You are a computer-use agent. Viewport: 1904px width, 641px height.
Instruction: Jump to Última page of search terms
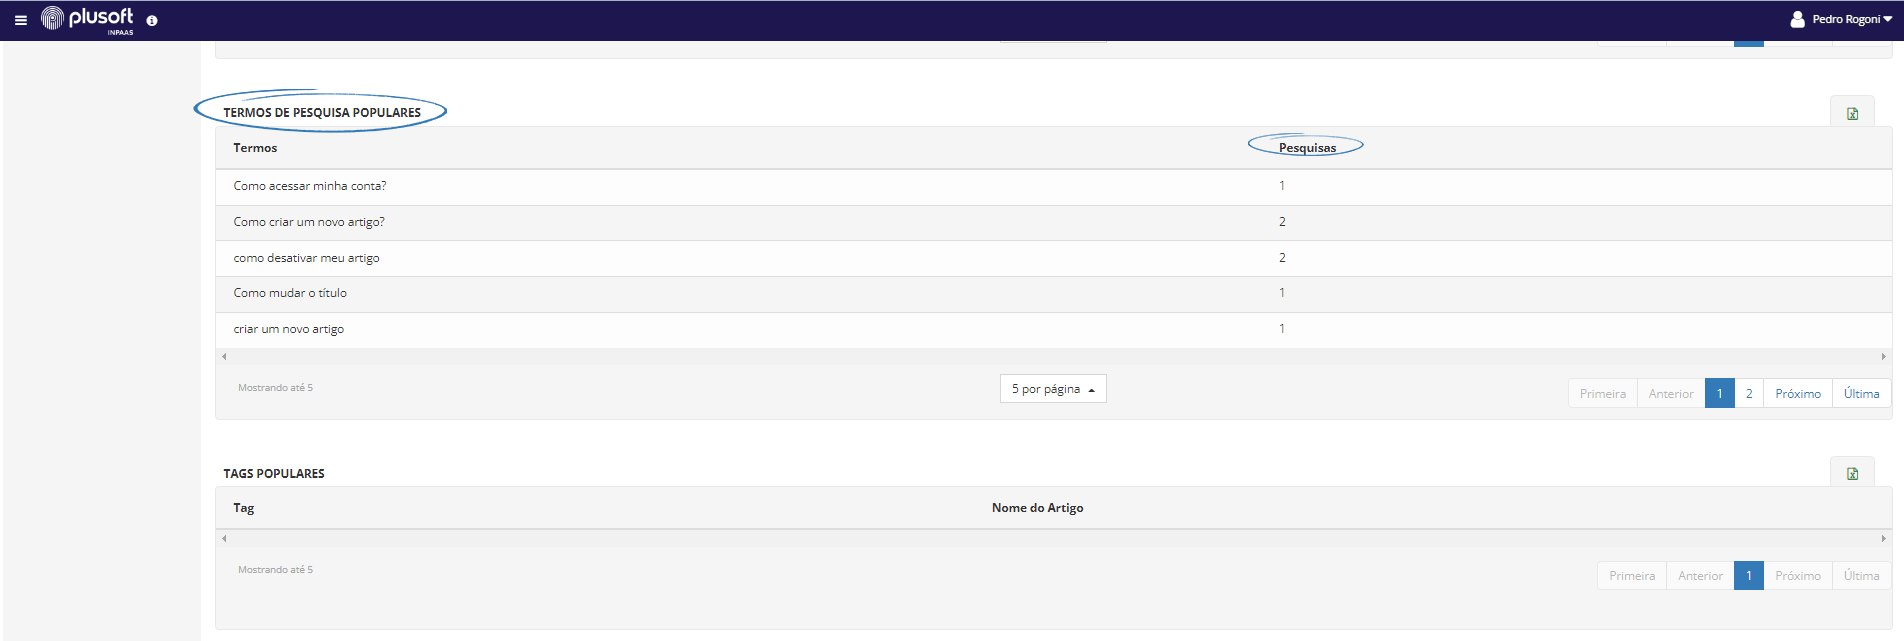(1862, 393)
